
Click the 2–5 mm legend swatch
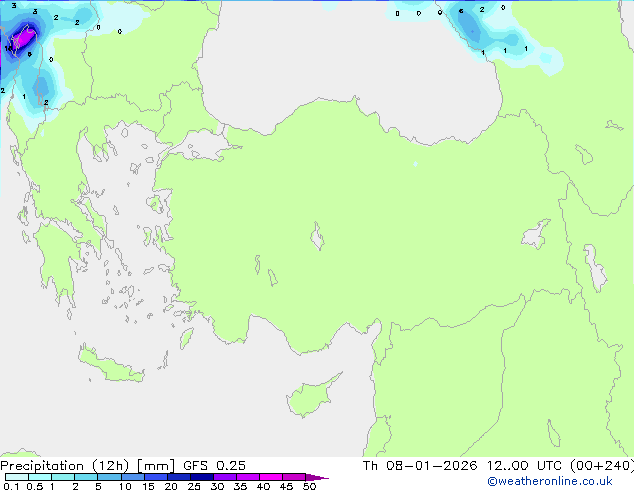[x=86, y=477]
